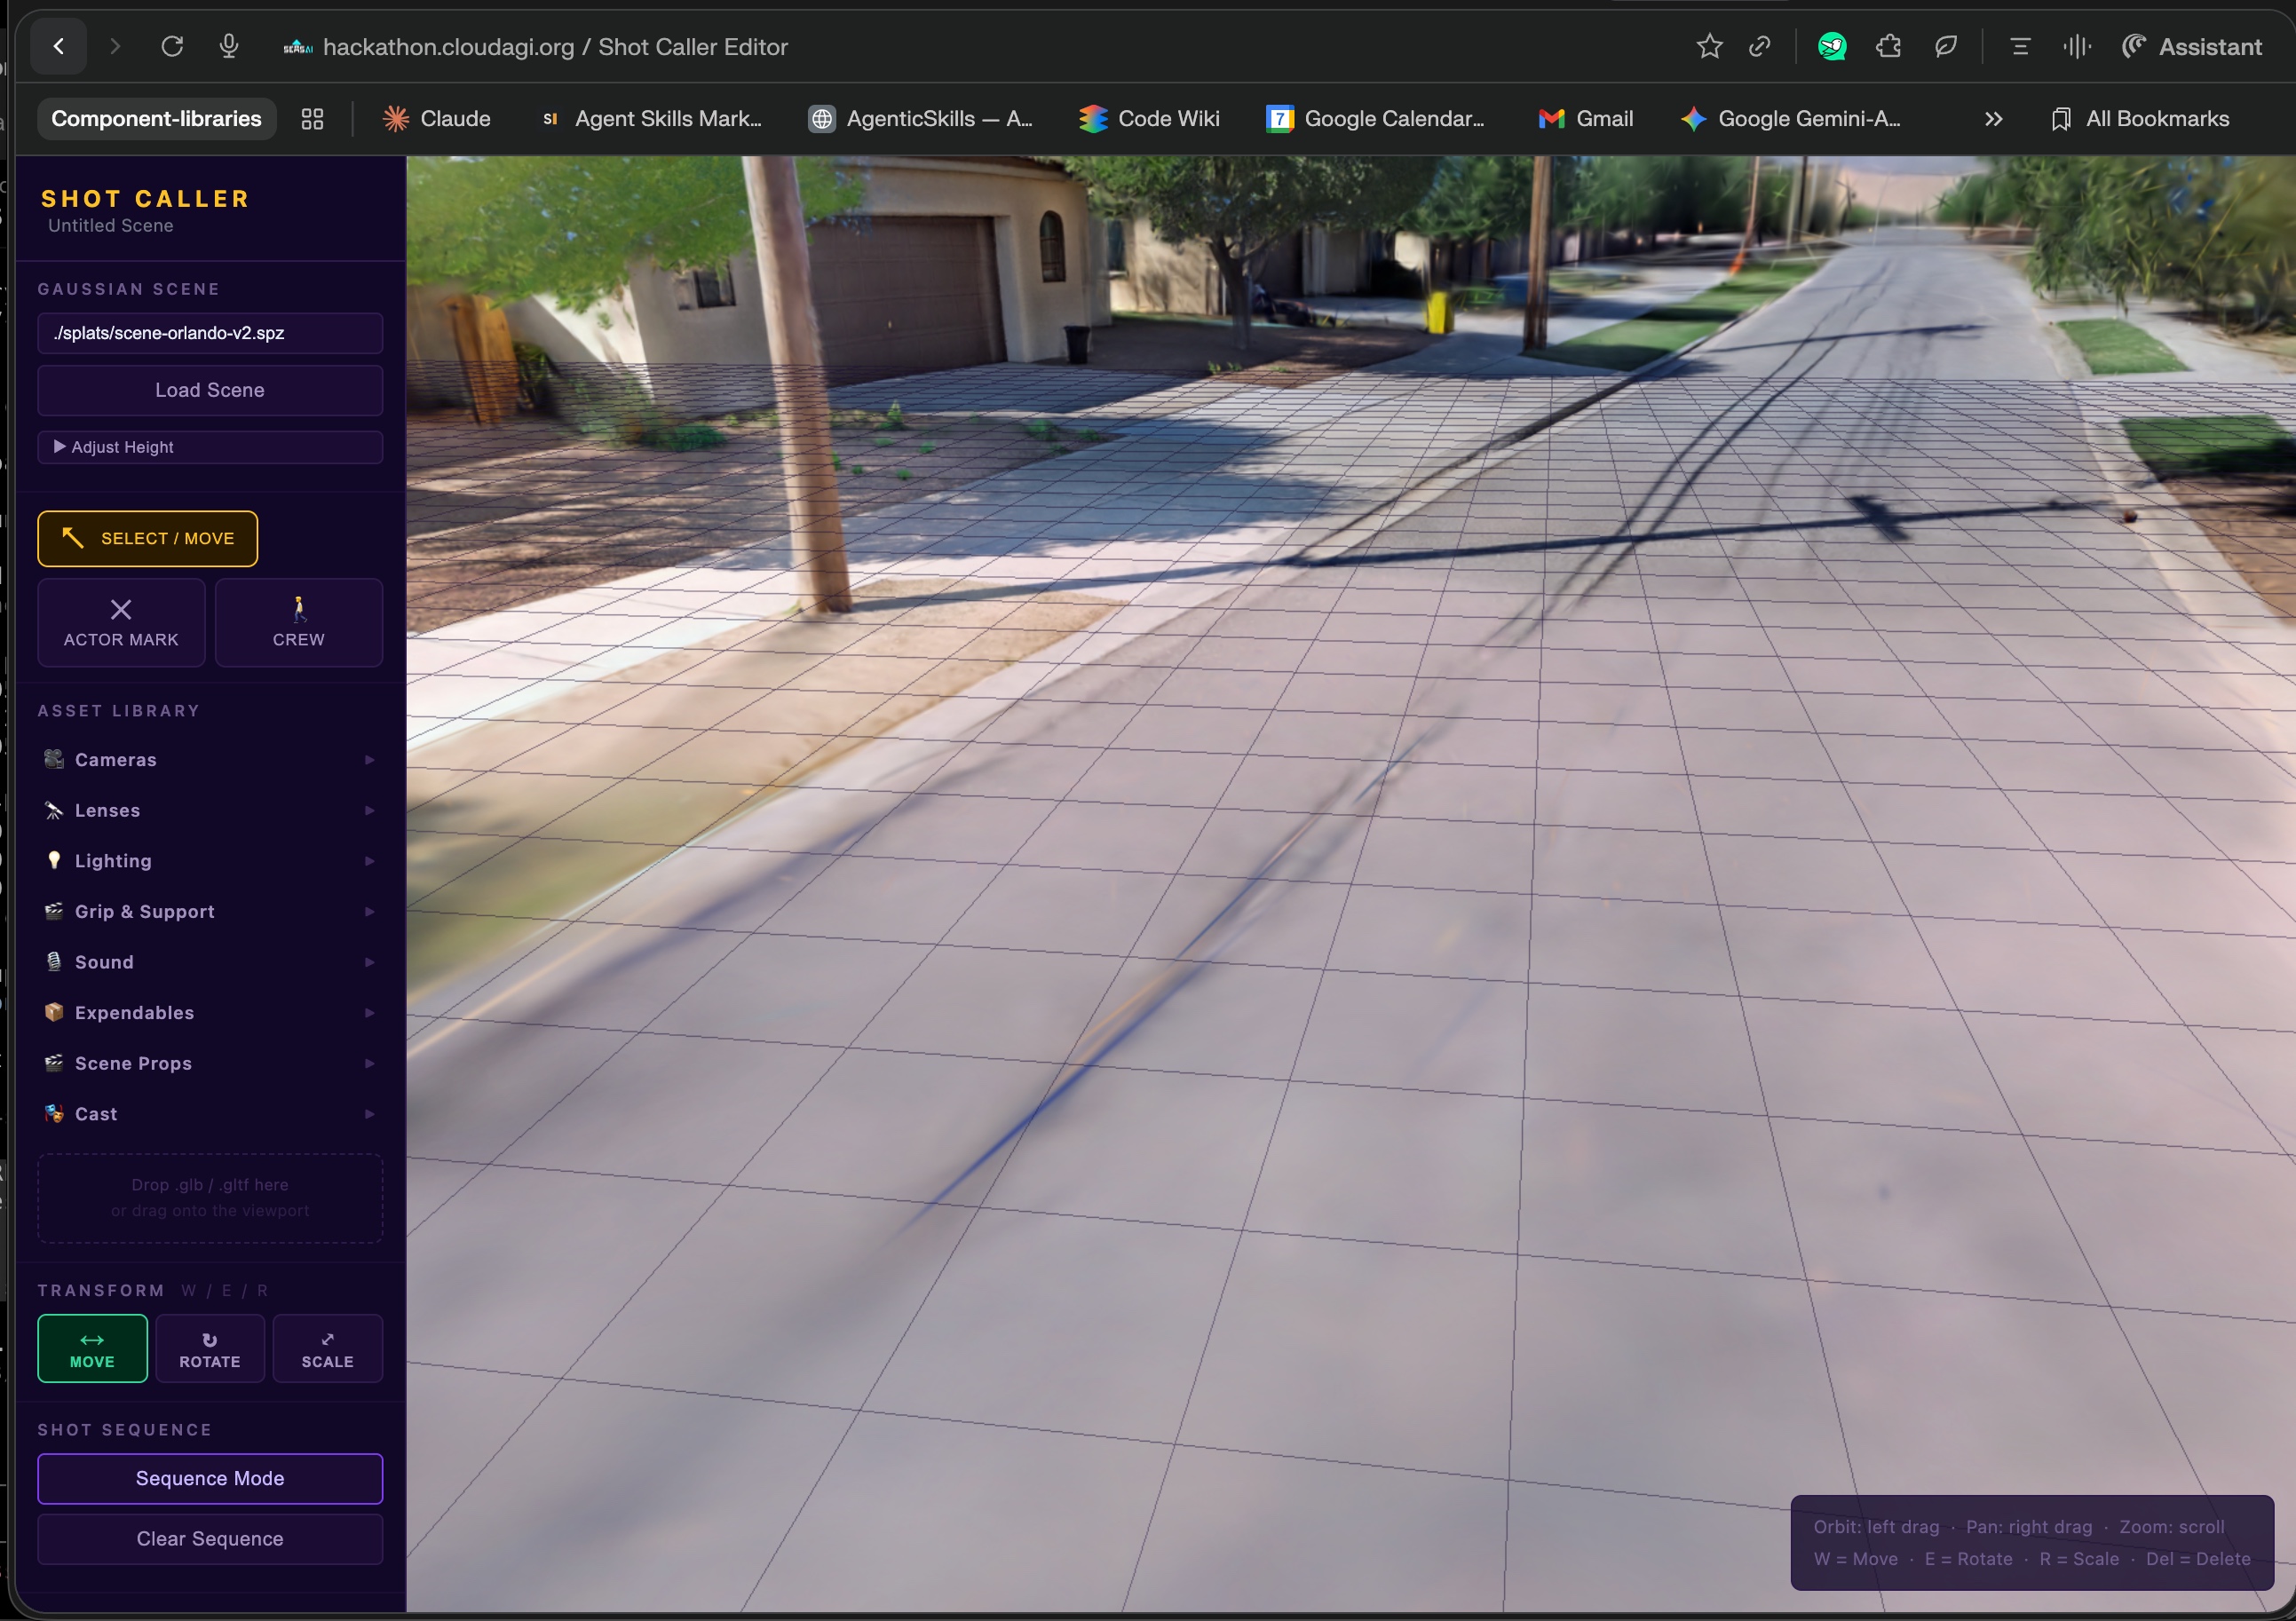This screenshot has height=1621, width=2296.
Task: Click the browser reload icon
Action: pos(172,47)
